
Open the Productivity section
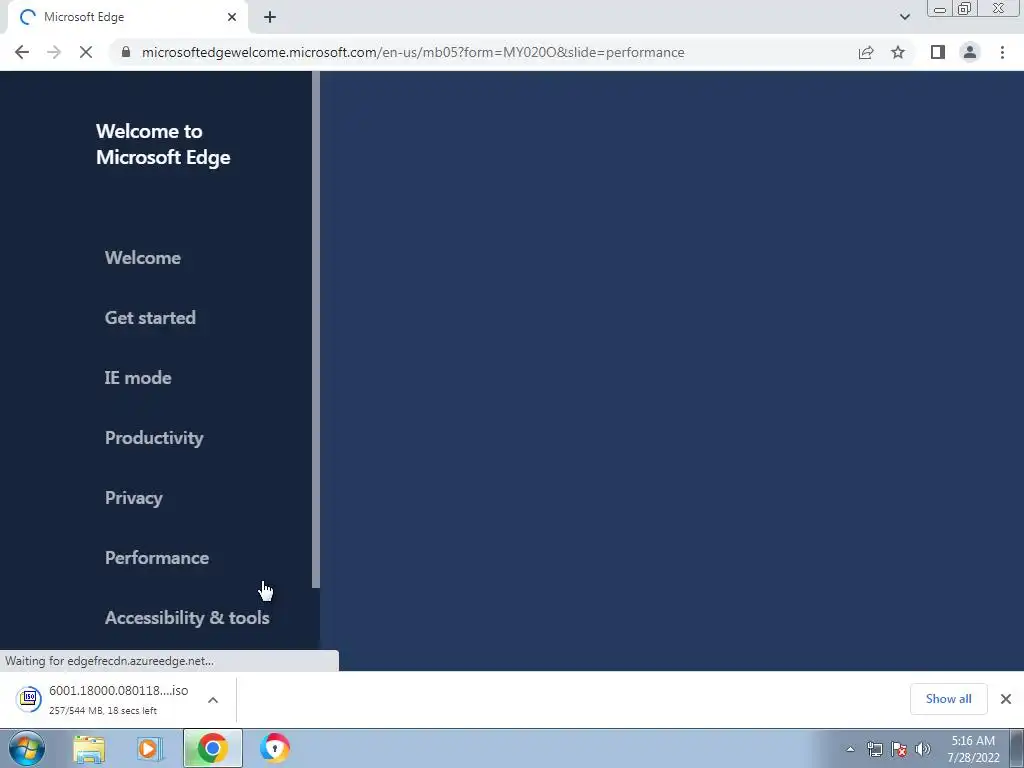(154, 438)
